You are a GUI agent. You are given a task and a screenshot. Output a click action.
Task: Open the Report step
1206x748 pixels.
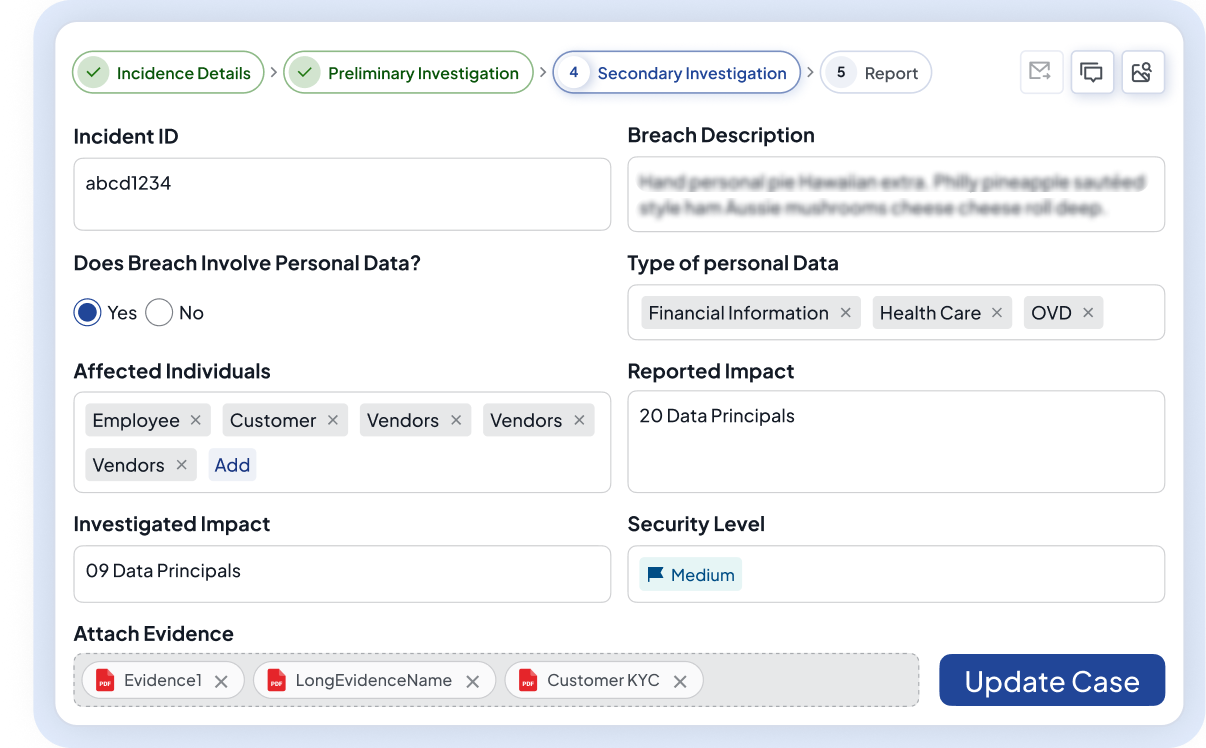[x=876, y=72]
